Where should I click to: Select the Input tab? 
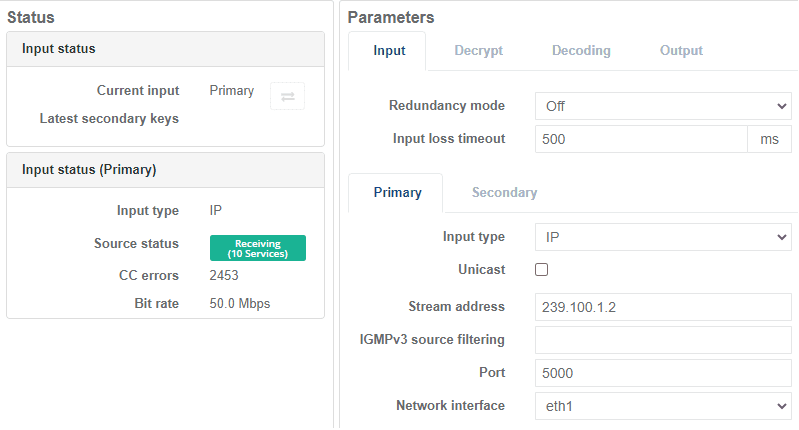pyautogui.click(x=389, y=51)
